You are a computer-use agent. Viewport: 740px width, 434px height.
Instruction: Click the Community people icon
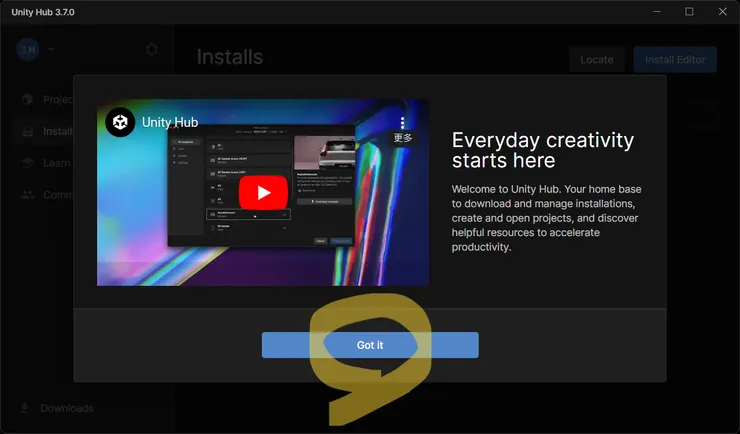28,195
